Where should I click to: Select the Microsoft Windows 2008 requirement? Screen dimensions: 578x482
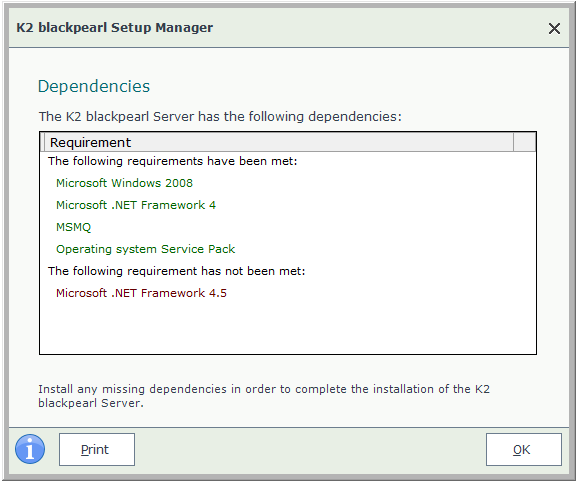124,183
